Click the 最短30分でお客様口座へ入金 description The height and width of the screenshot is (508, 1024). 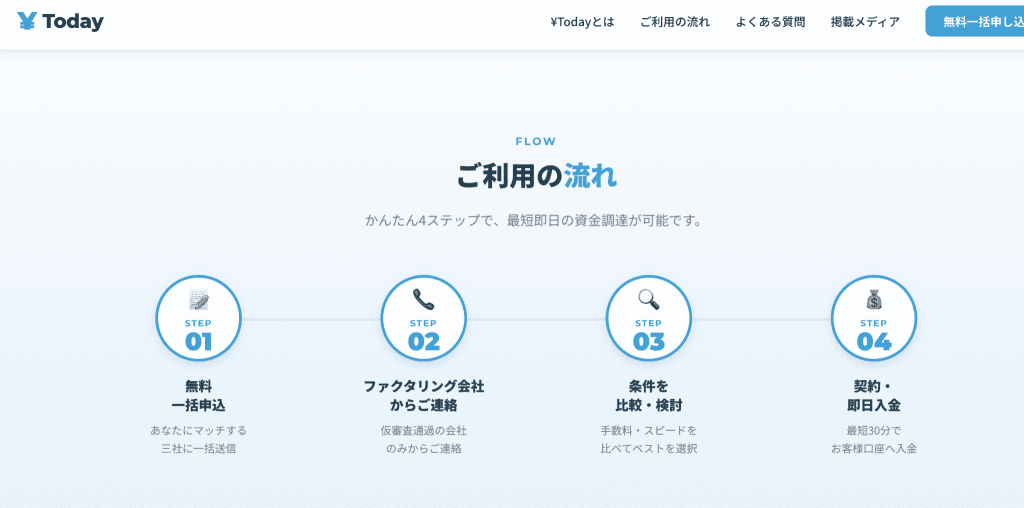coord(874,439)
